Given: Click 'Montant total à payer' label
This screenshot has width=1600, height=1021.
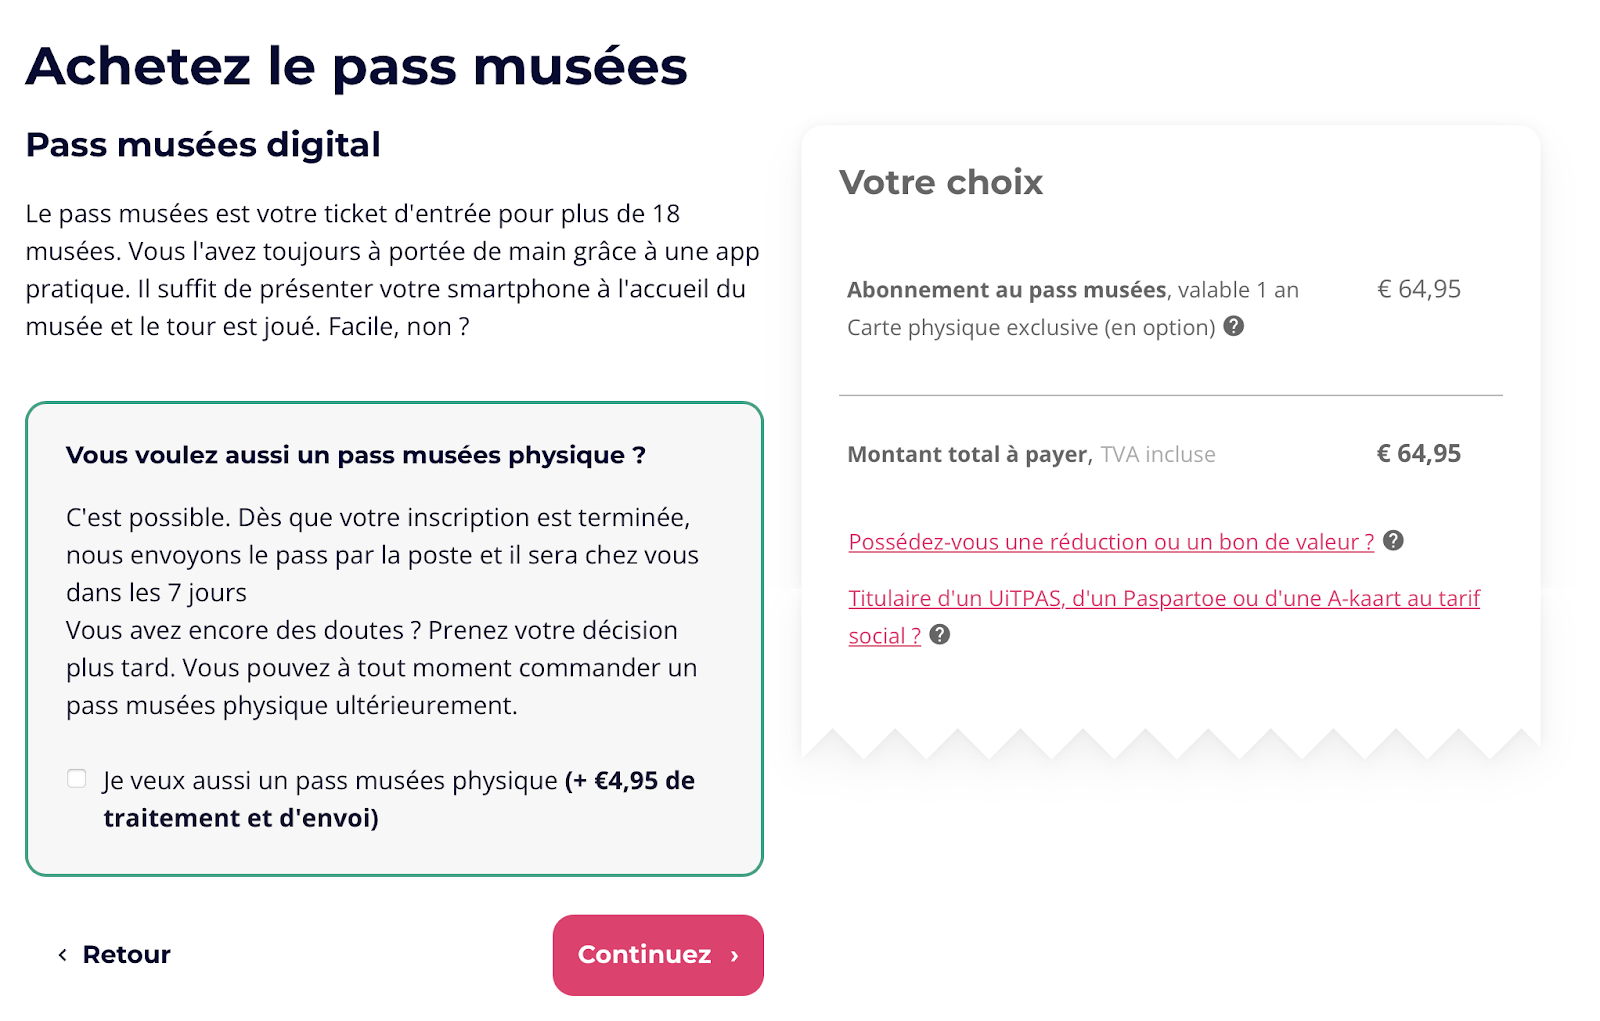Looking at the screenshot, I should pyautogui.click(x=968, y=455).
